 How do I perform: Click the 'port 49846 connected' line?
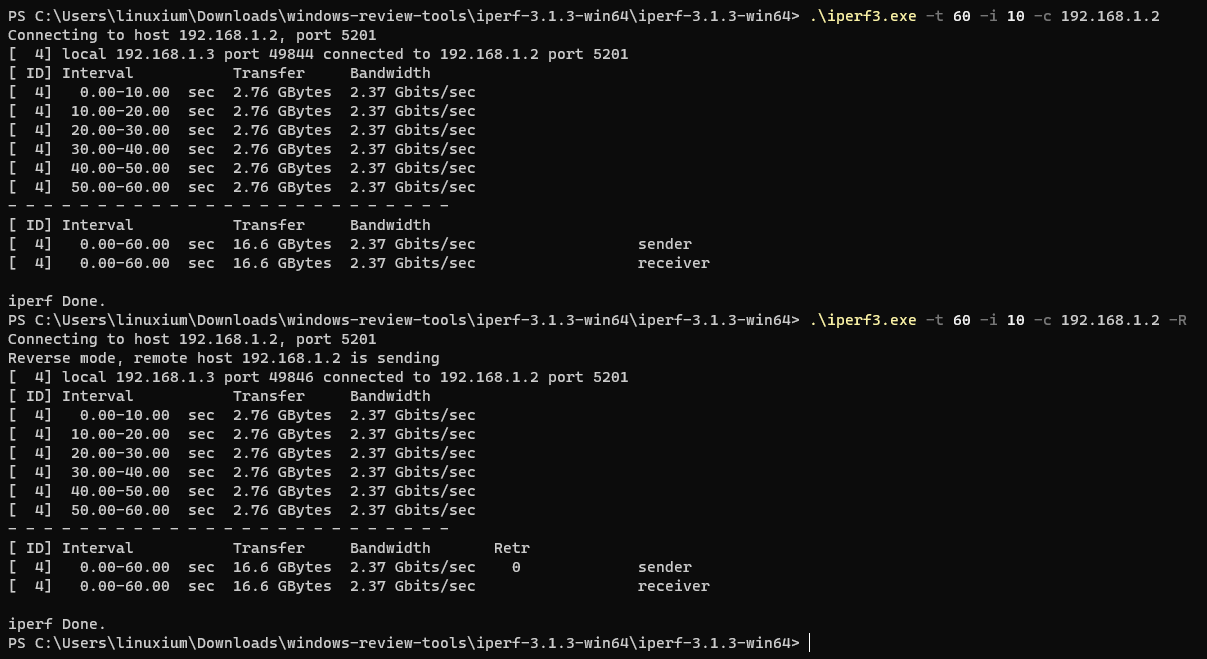[318, 377]
